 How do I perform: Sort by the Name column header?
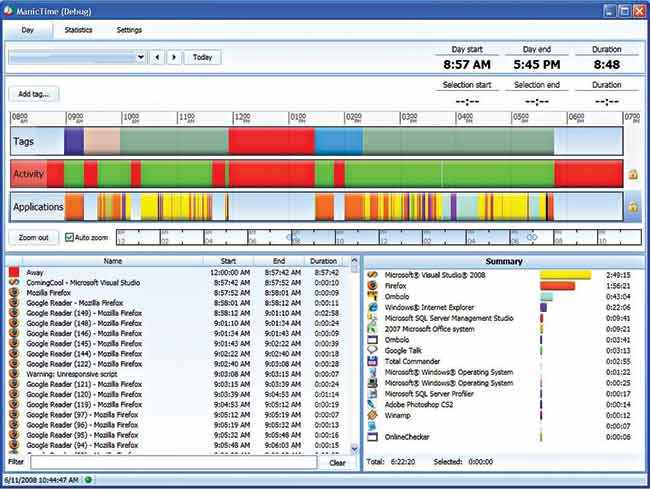click(x=112, y=261)
